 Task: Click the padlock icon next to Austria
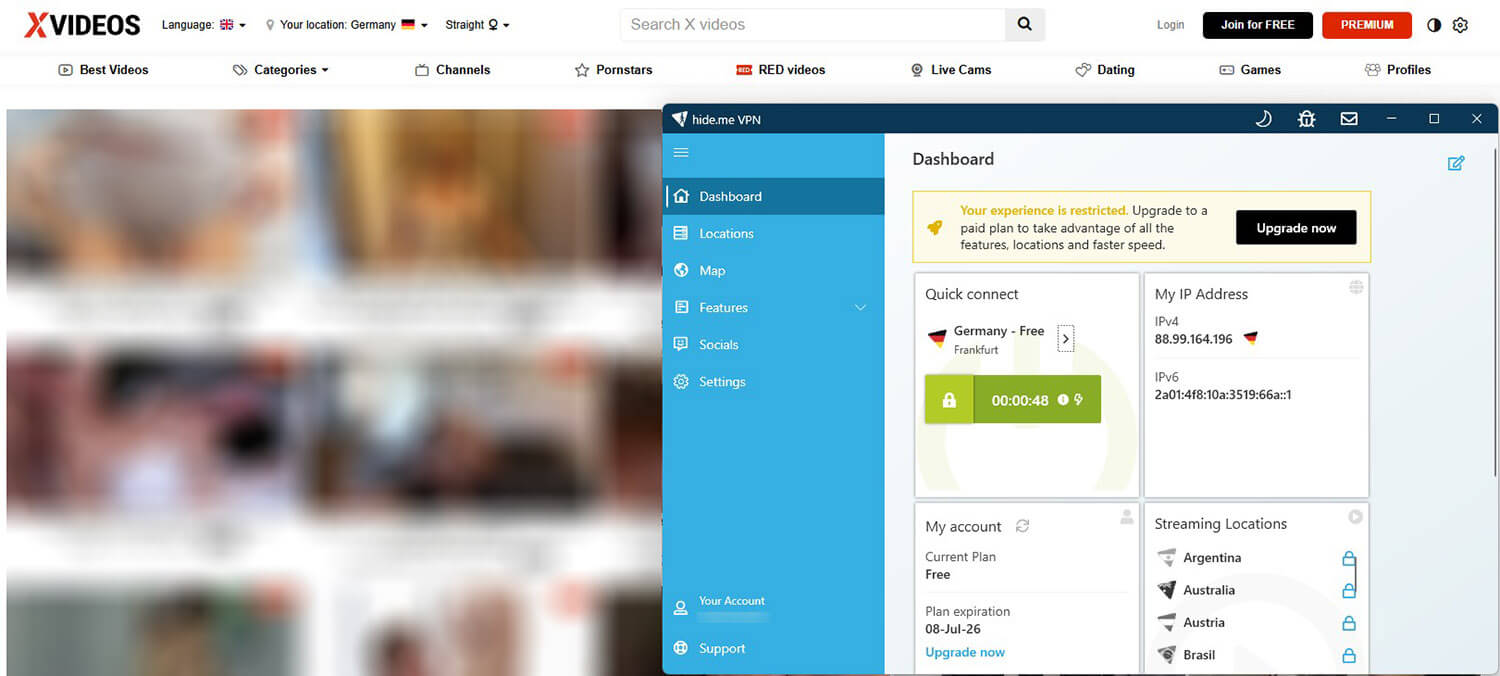pyautogui.click(x=1348, y=623)
